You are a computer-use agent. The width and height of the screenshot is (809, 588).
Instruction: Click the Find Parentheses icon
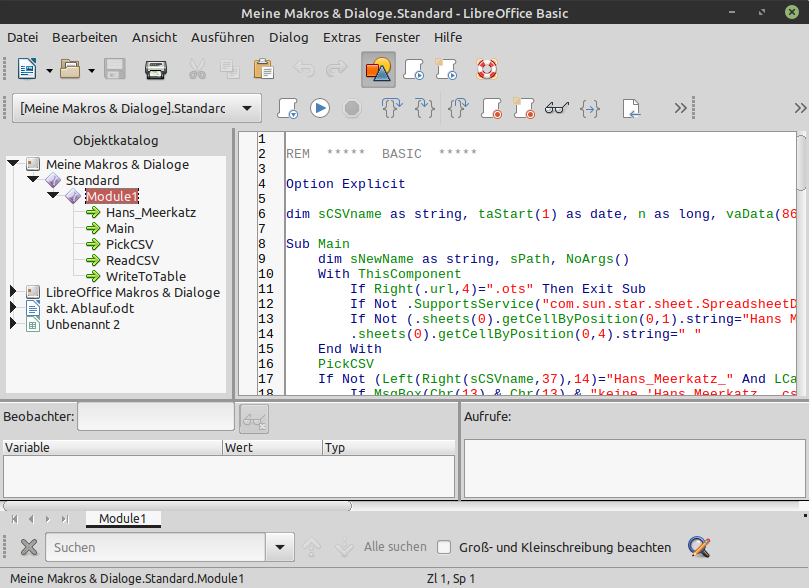pyautogui.click(x=590, y=108)
